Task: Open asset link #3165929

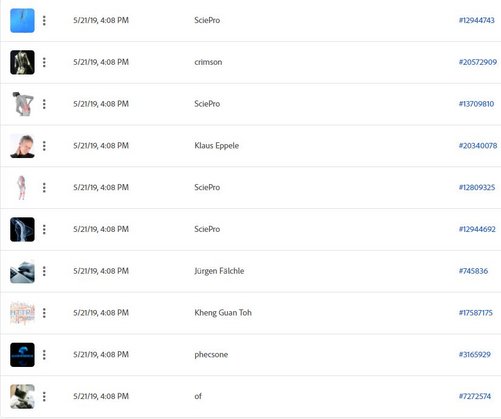Action: pyautogui.click(x=475, y=354)
